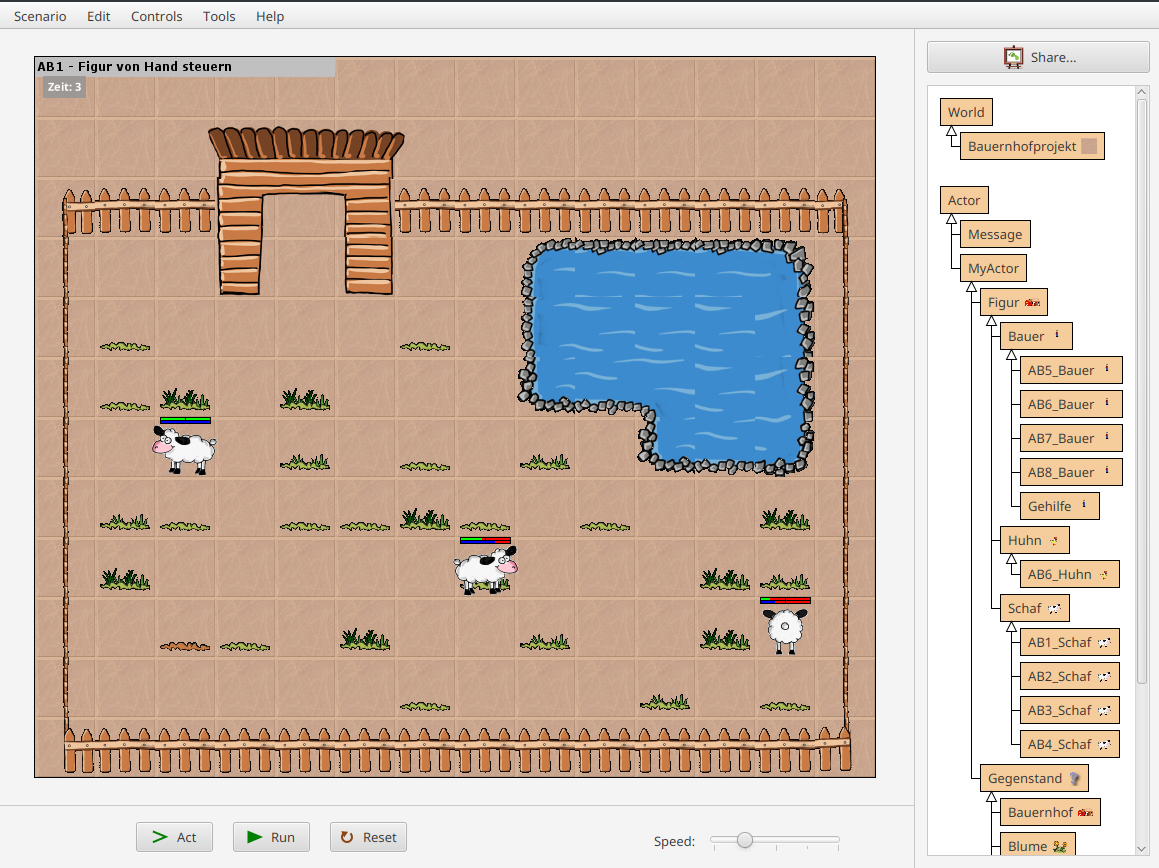Select the Schaf class
This screenshot has height=868, width=1159.
pos(1034,608)
